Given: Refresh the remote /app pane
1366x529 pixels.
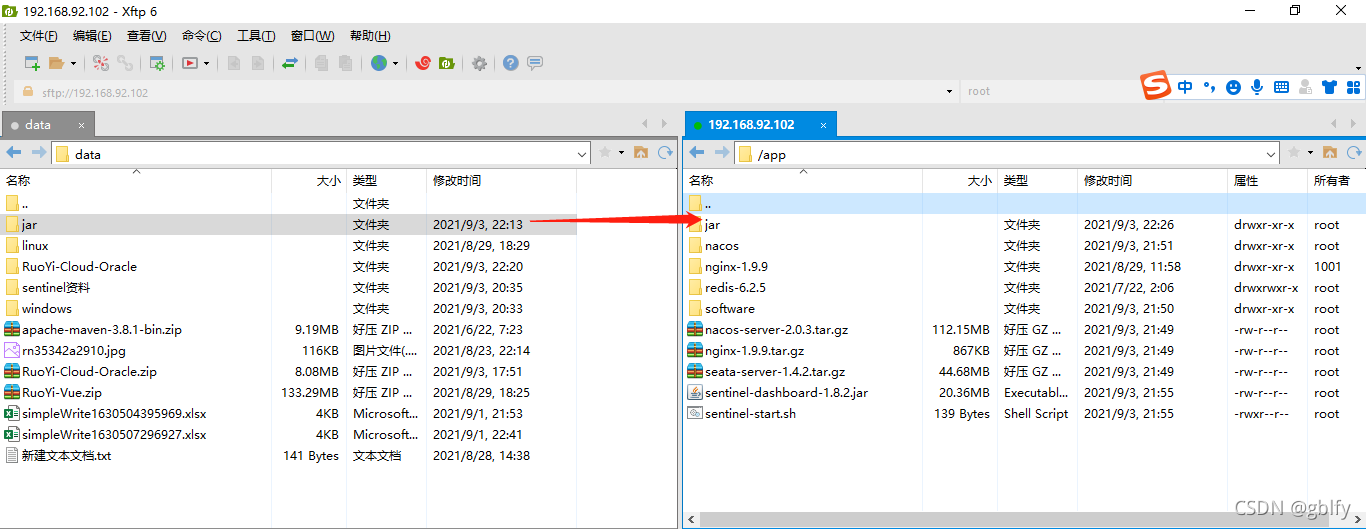Looking at the screenshot, I should (x=1354, y=153).
